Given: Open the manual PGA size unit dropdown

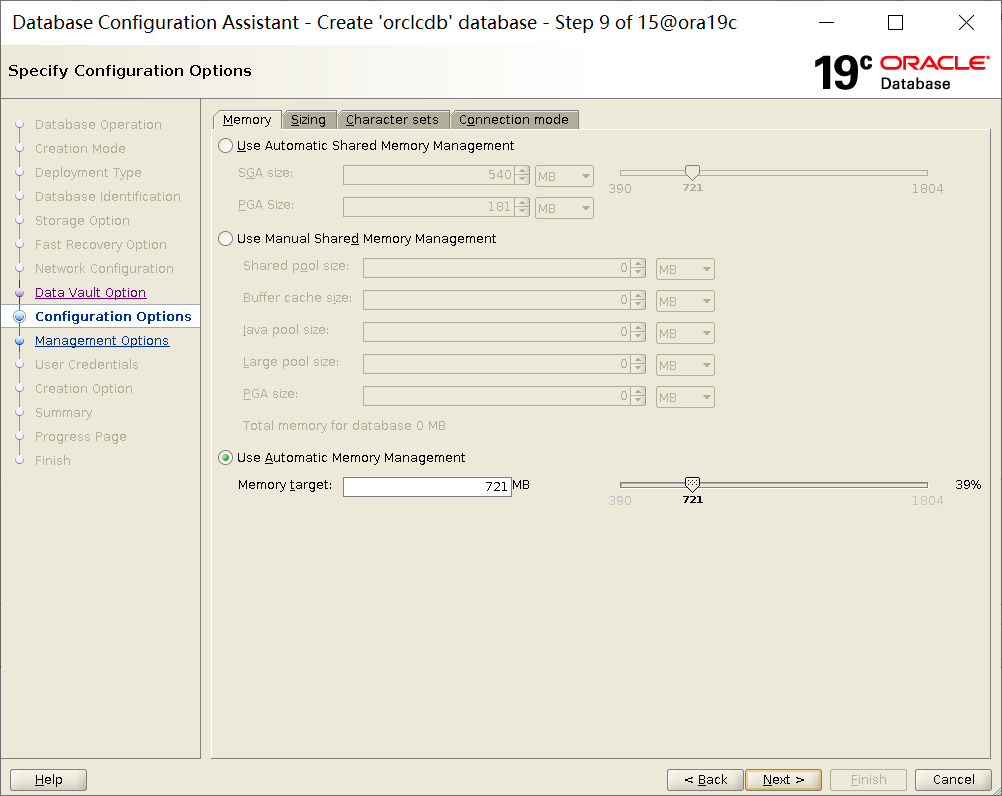Looking at the screenshot, I should (x=685, y=397).
